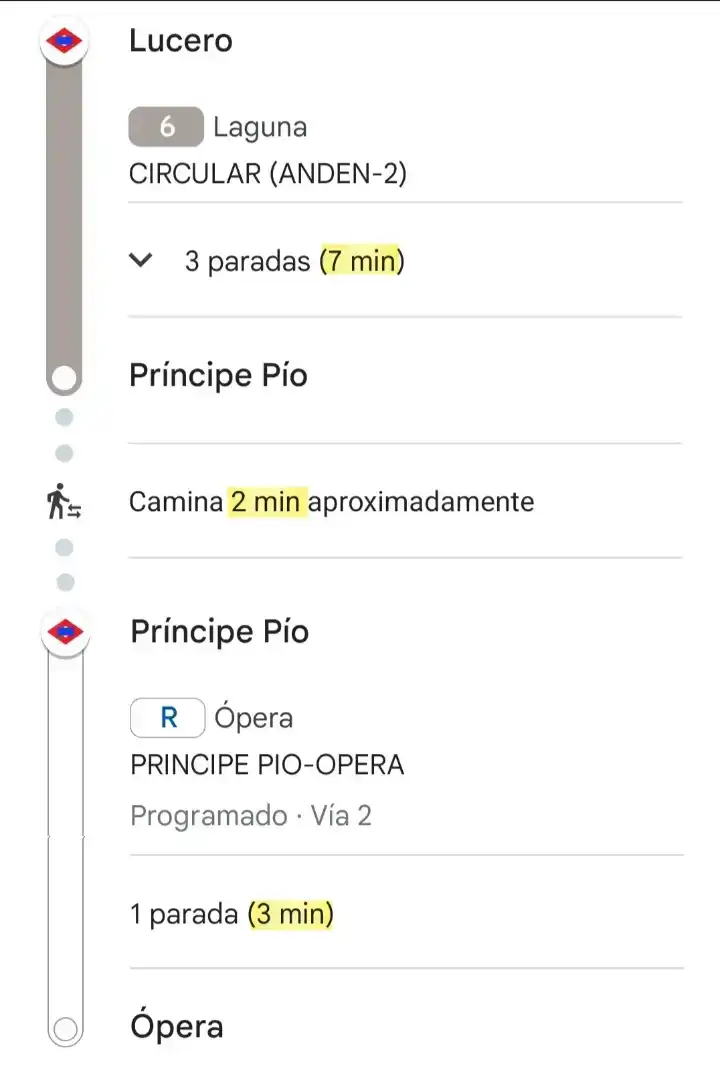Click the white stop circle ending line 6

pyautogui.click(x=64, y=378)
